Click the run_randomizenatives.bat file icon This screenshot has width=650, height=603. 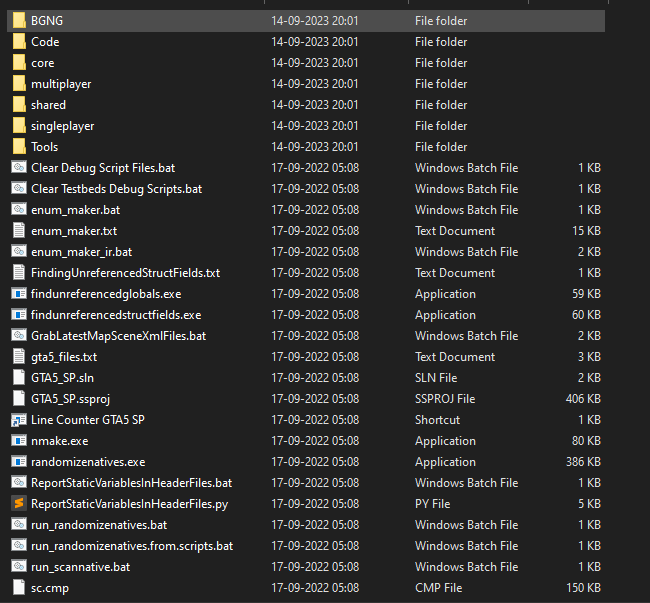[x=19, y=524]
